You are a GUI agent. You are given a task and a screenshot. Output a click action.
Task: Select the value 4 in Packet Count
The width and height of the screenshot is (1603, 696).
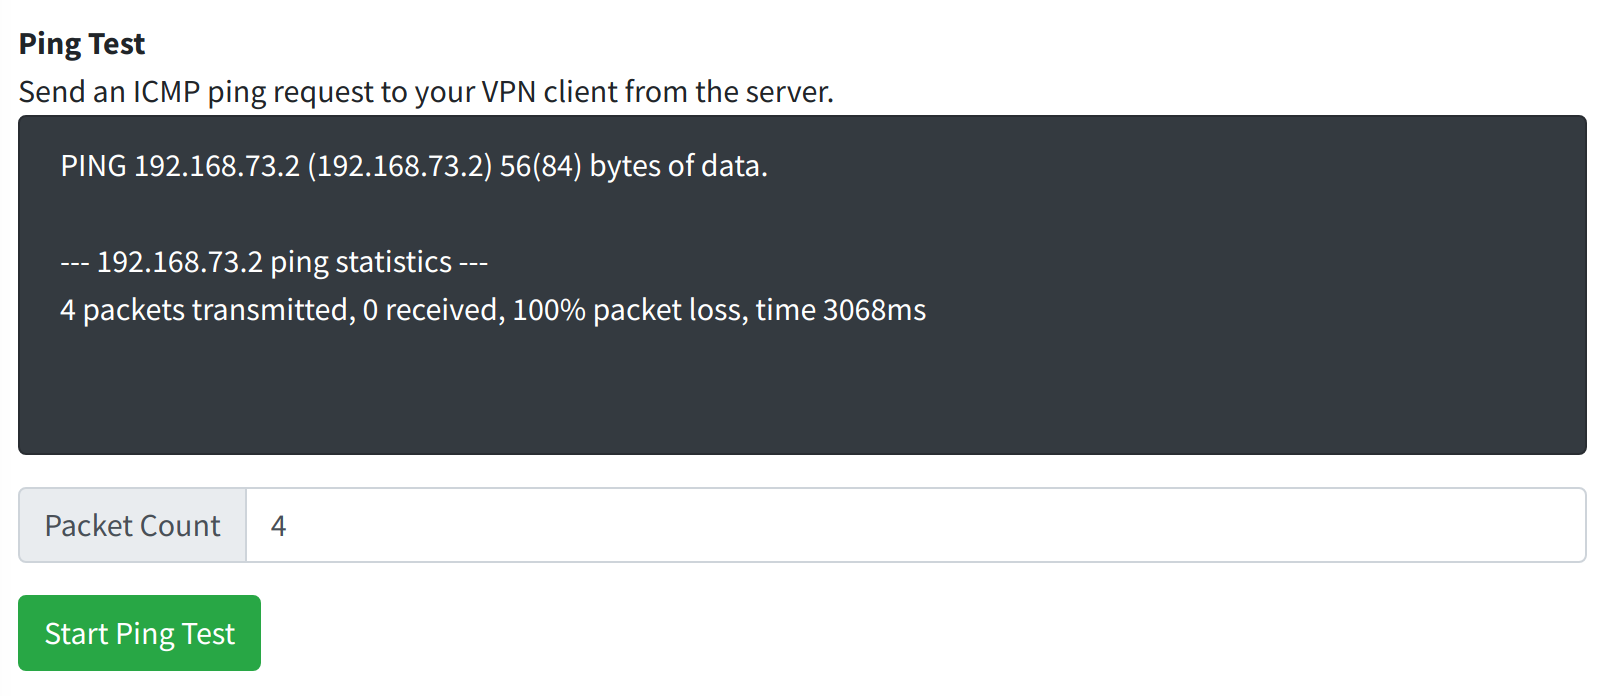tap(279, 525)
